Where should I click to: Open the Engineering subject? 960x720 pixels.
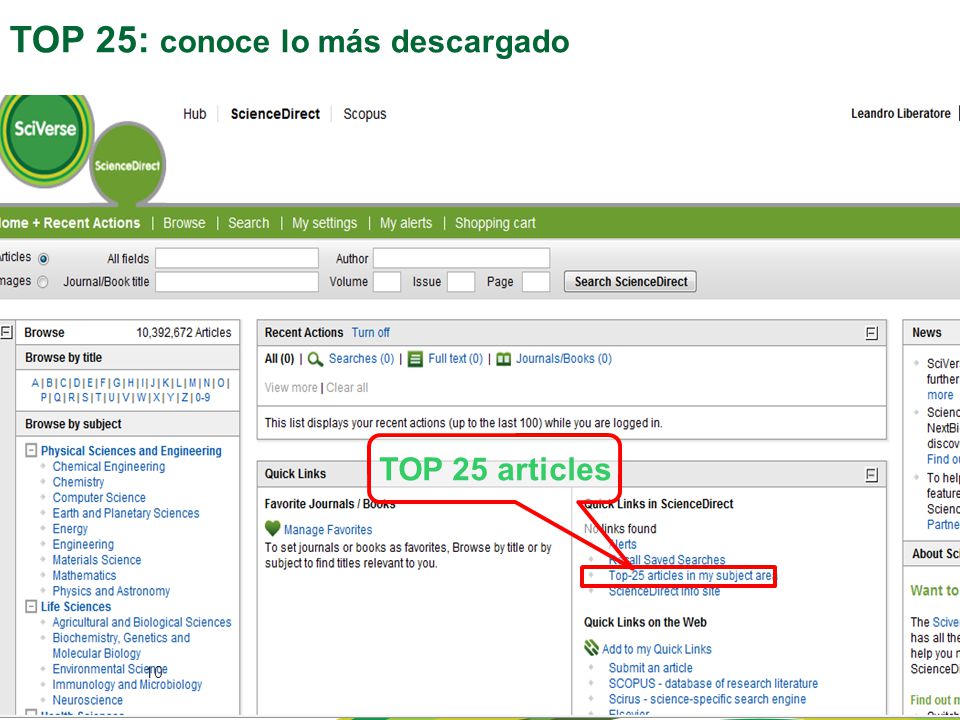tap(83, 544)
